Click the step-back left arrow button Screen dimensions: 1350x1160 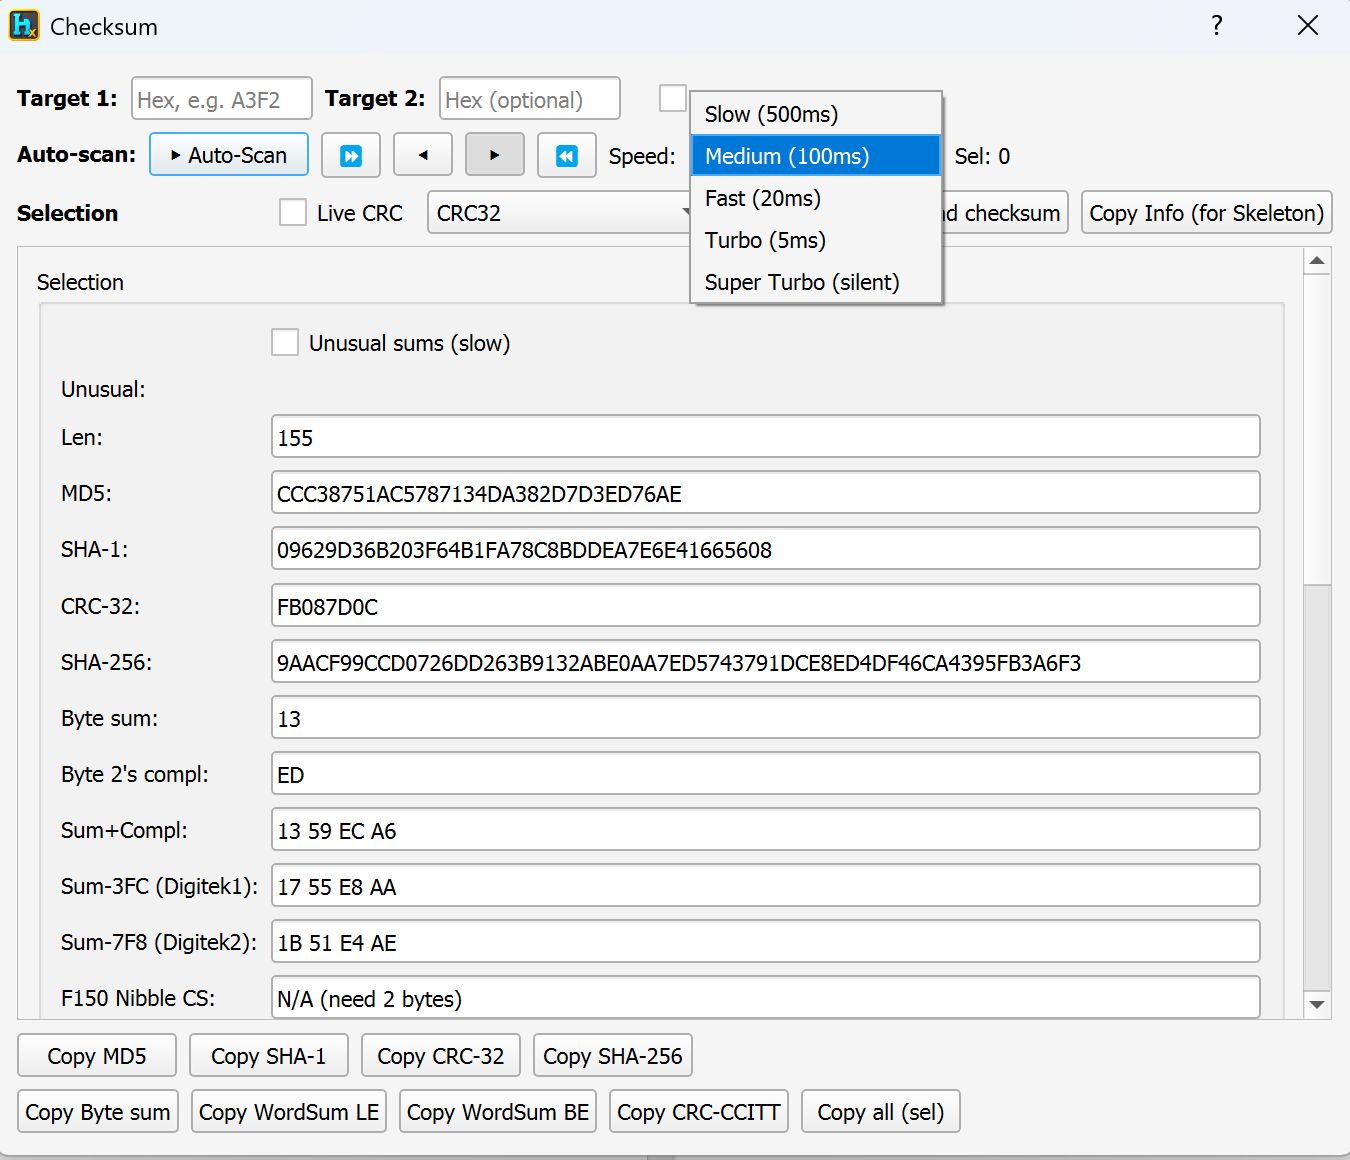(423, 155)
